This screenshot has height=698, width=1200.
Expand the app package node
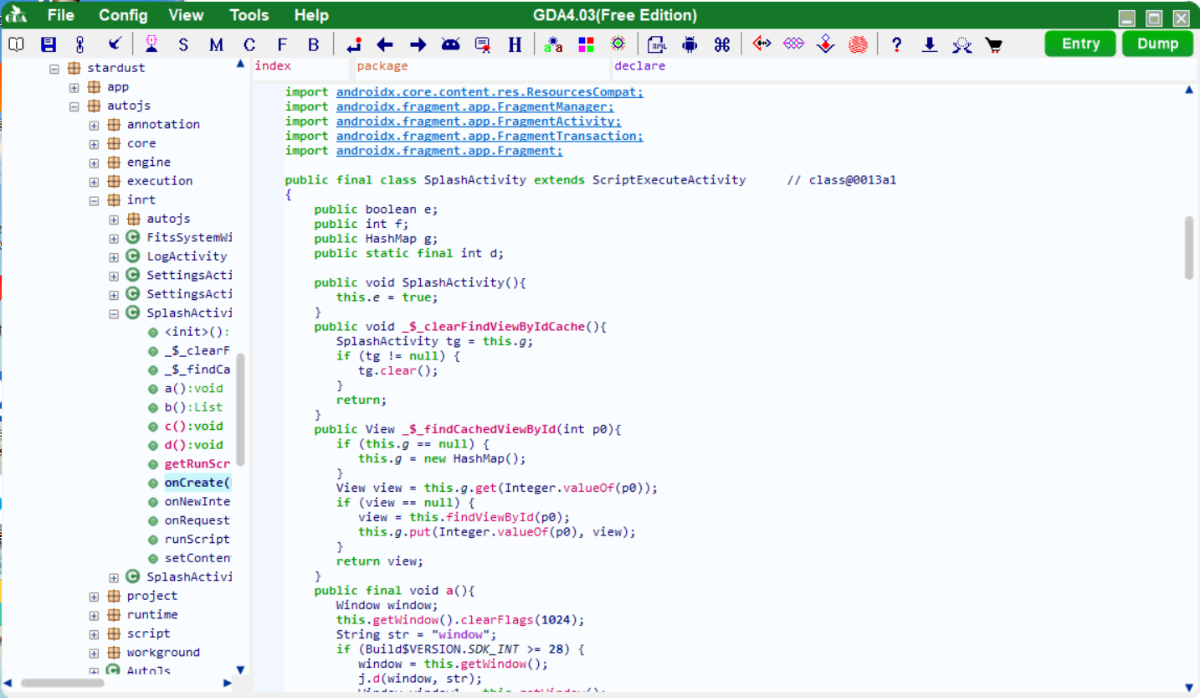(74, 87)
